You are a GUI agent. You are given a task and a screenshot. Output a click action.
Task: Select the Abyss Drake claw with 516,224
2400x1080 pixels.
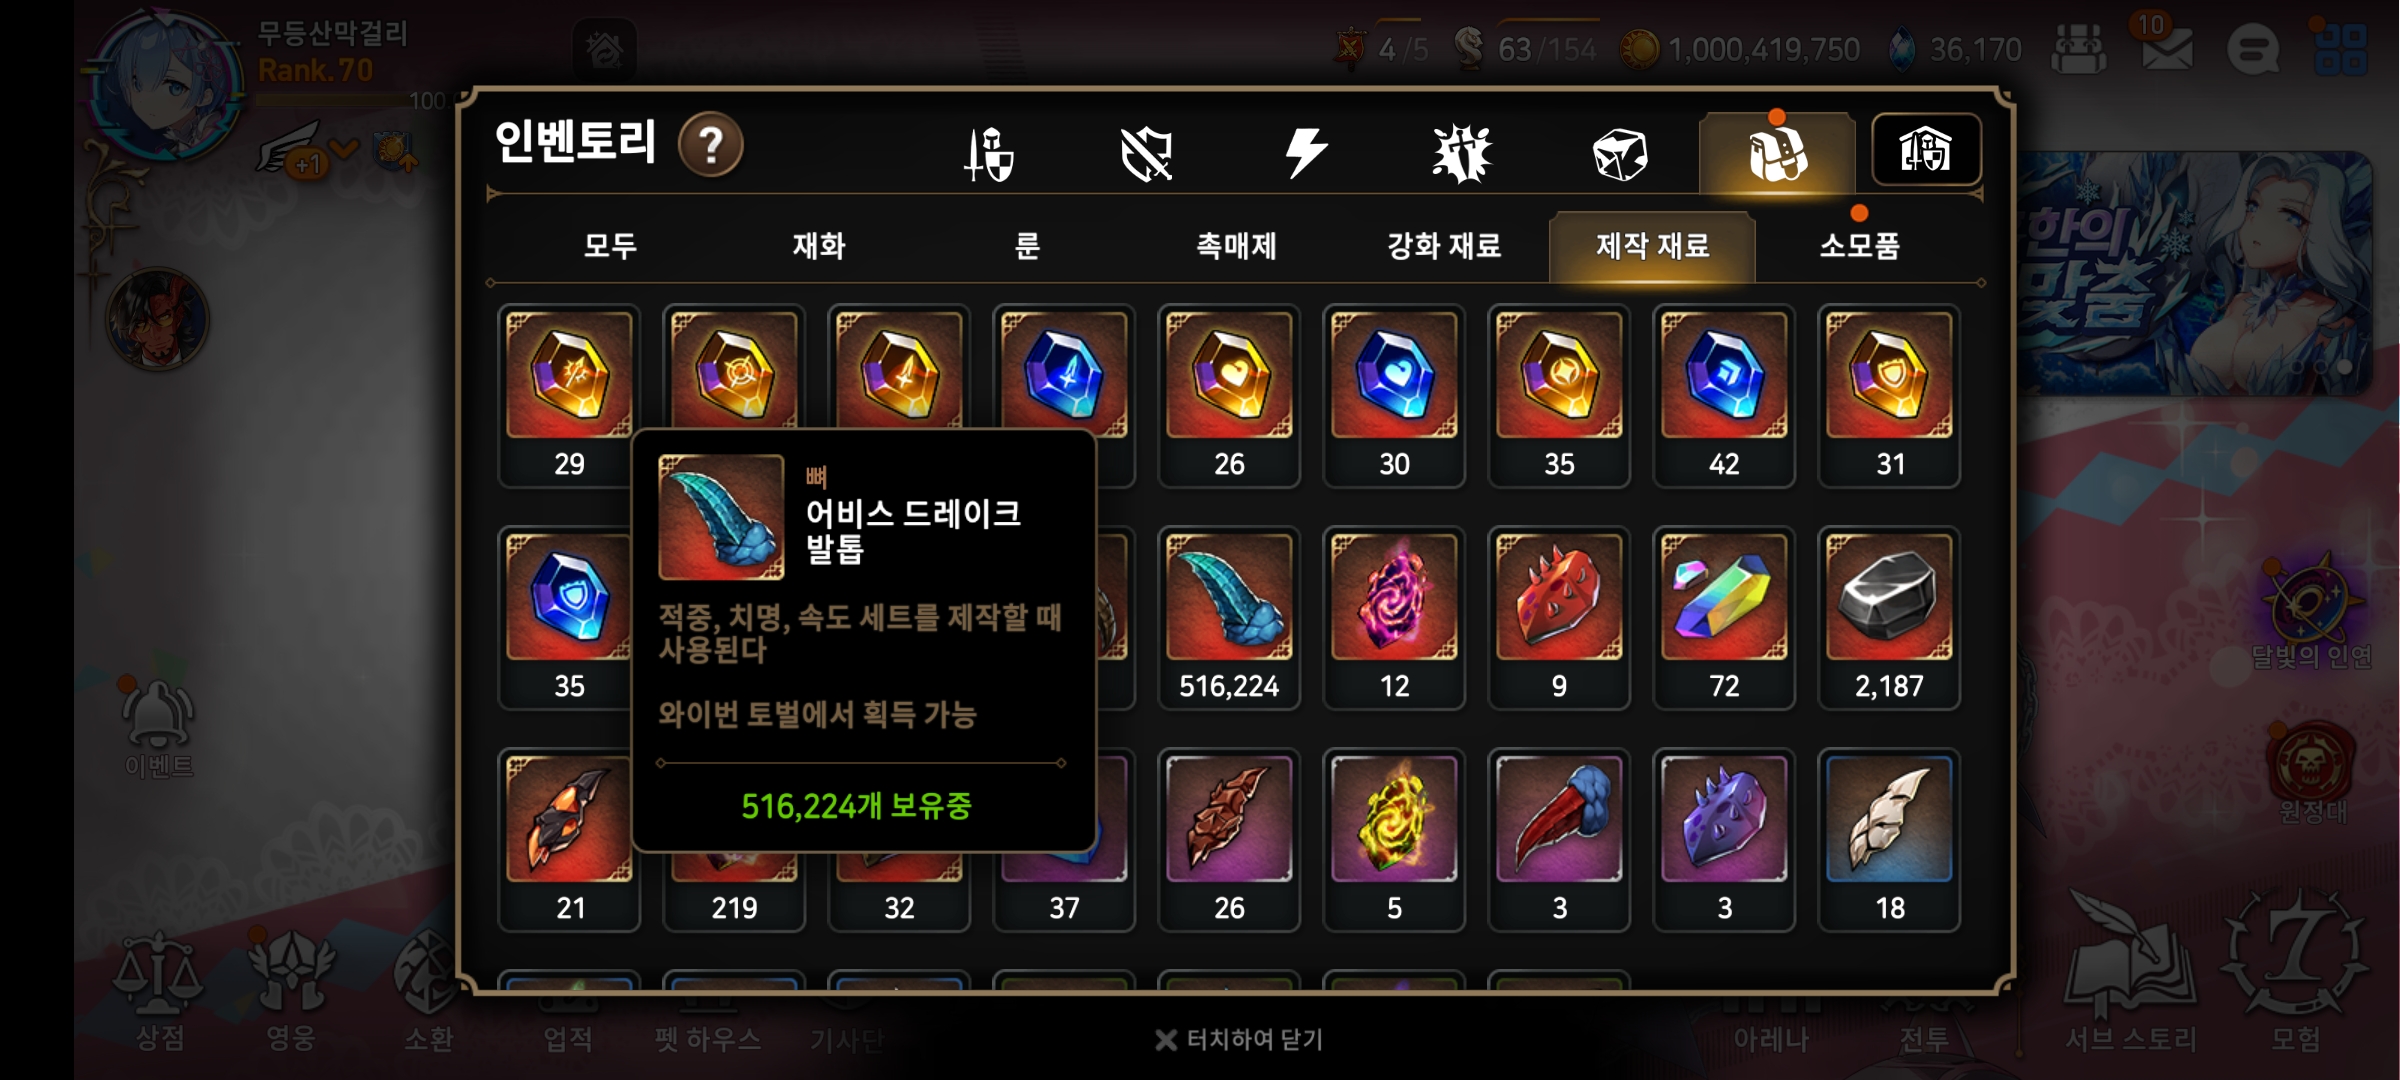pyautogui.click(x=1229, y=618)
